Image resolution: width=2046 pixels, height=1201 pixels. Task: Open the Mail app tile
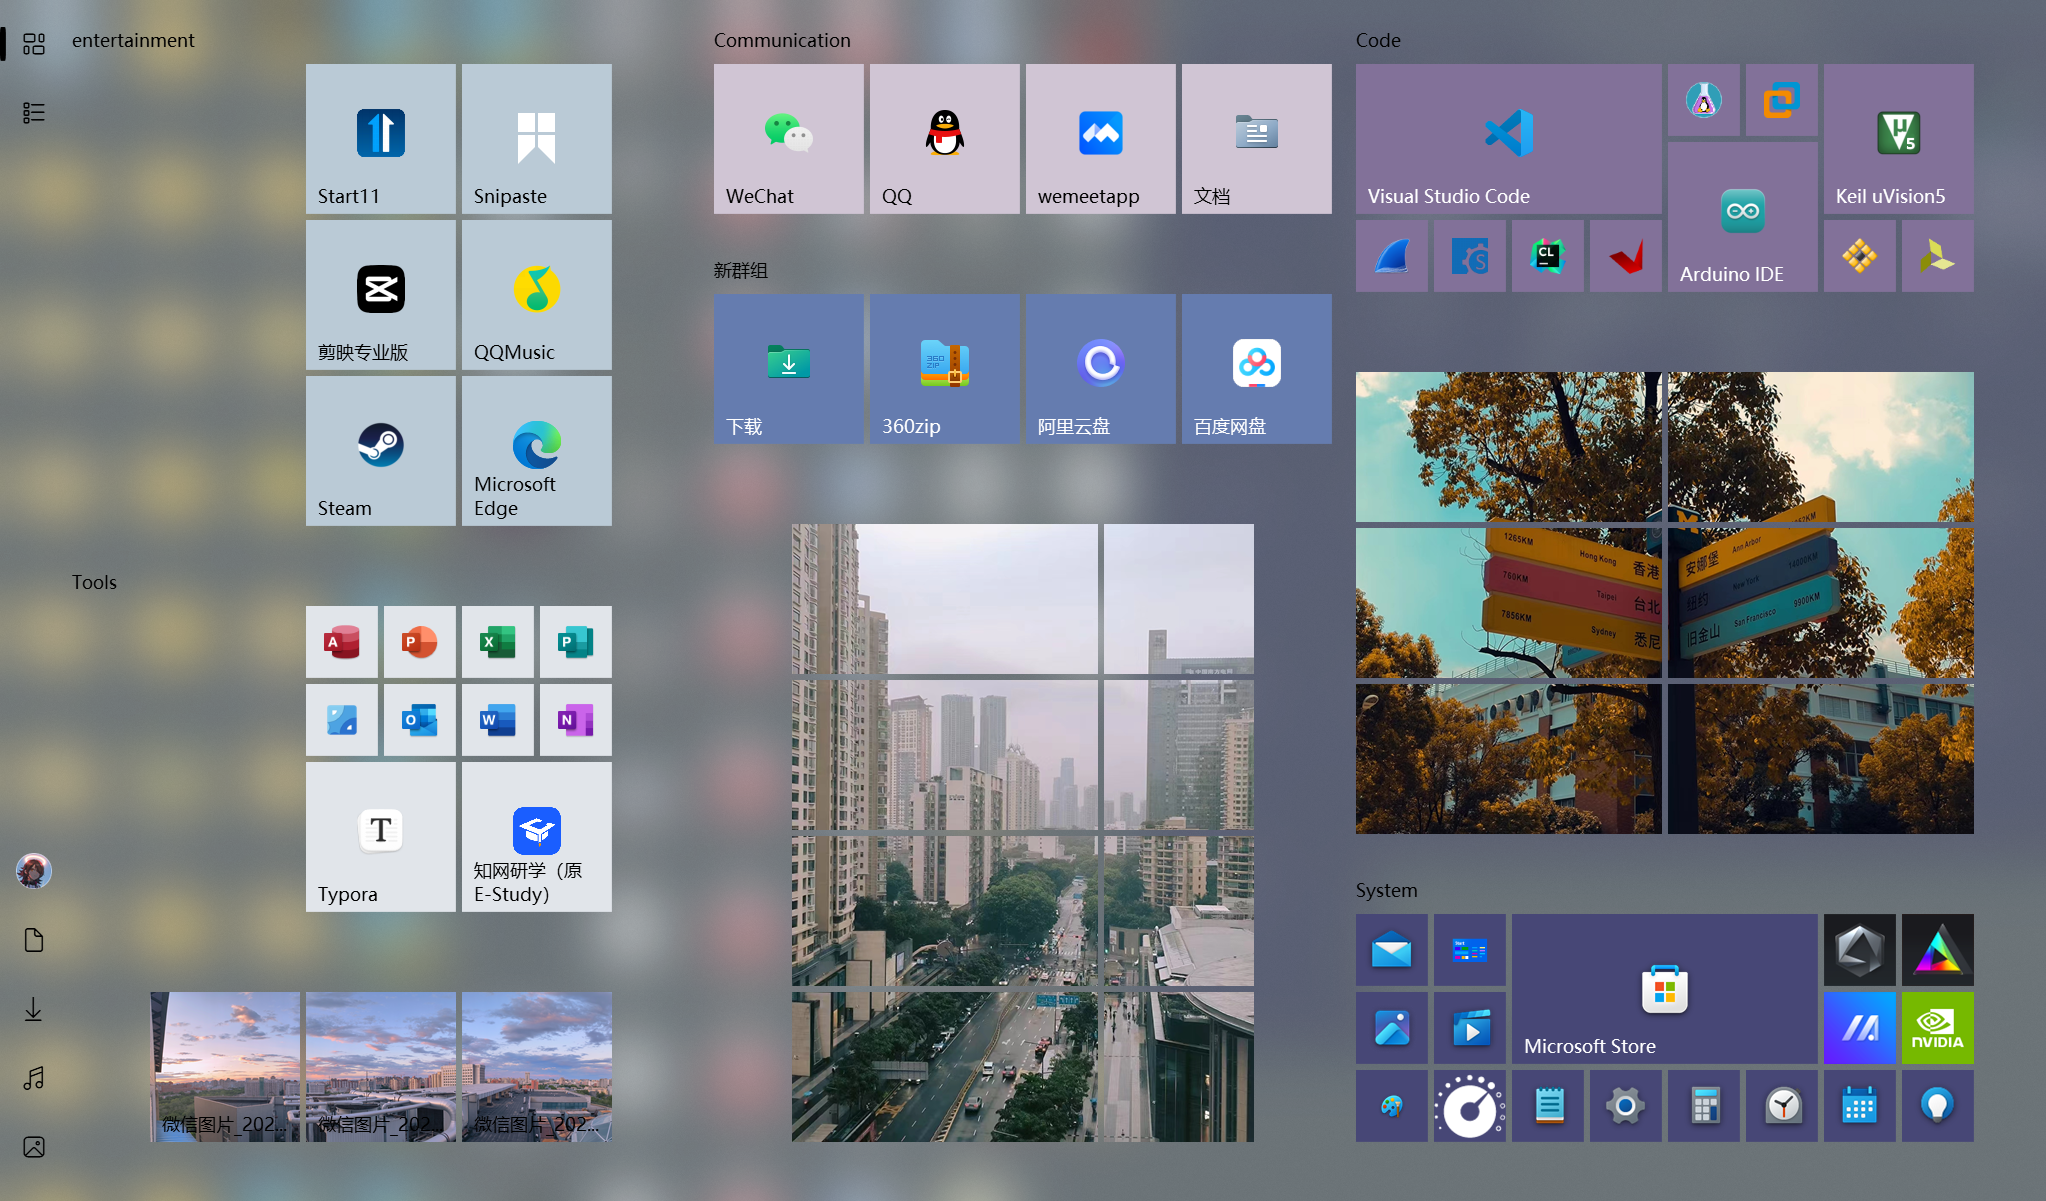coord(1391,950)
